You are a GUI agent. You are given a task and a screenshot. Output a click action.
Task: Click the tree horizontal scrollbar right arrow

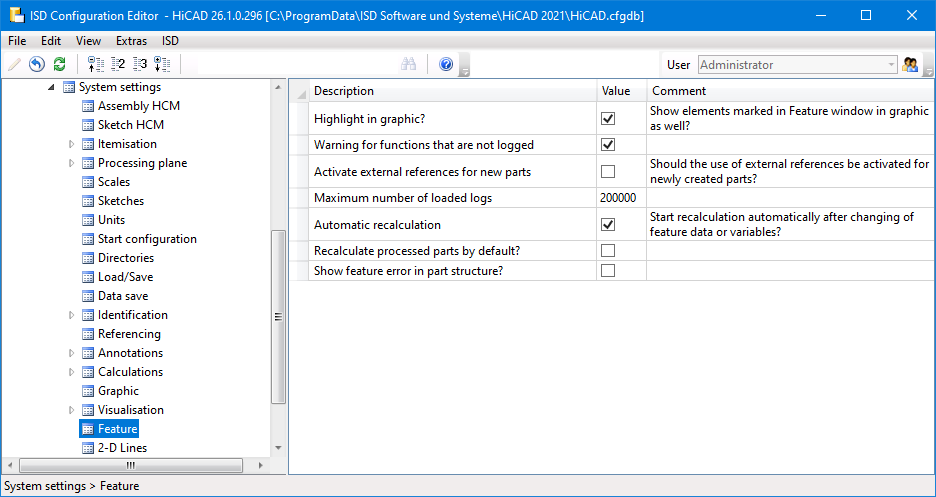(260, 465)
